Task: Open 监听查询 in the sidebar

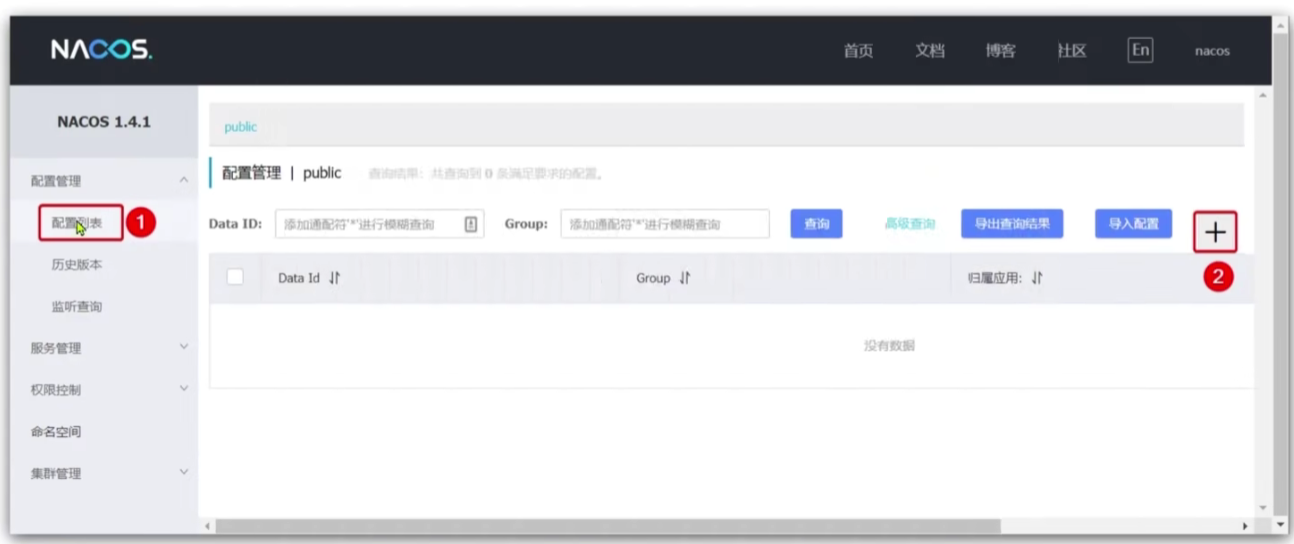Action: (76, 306)
